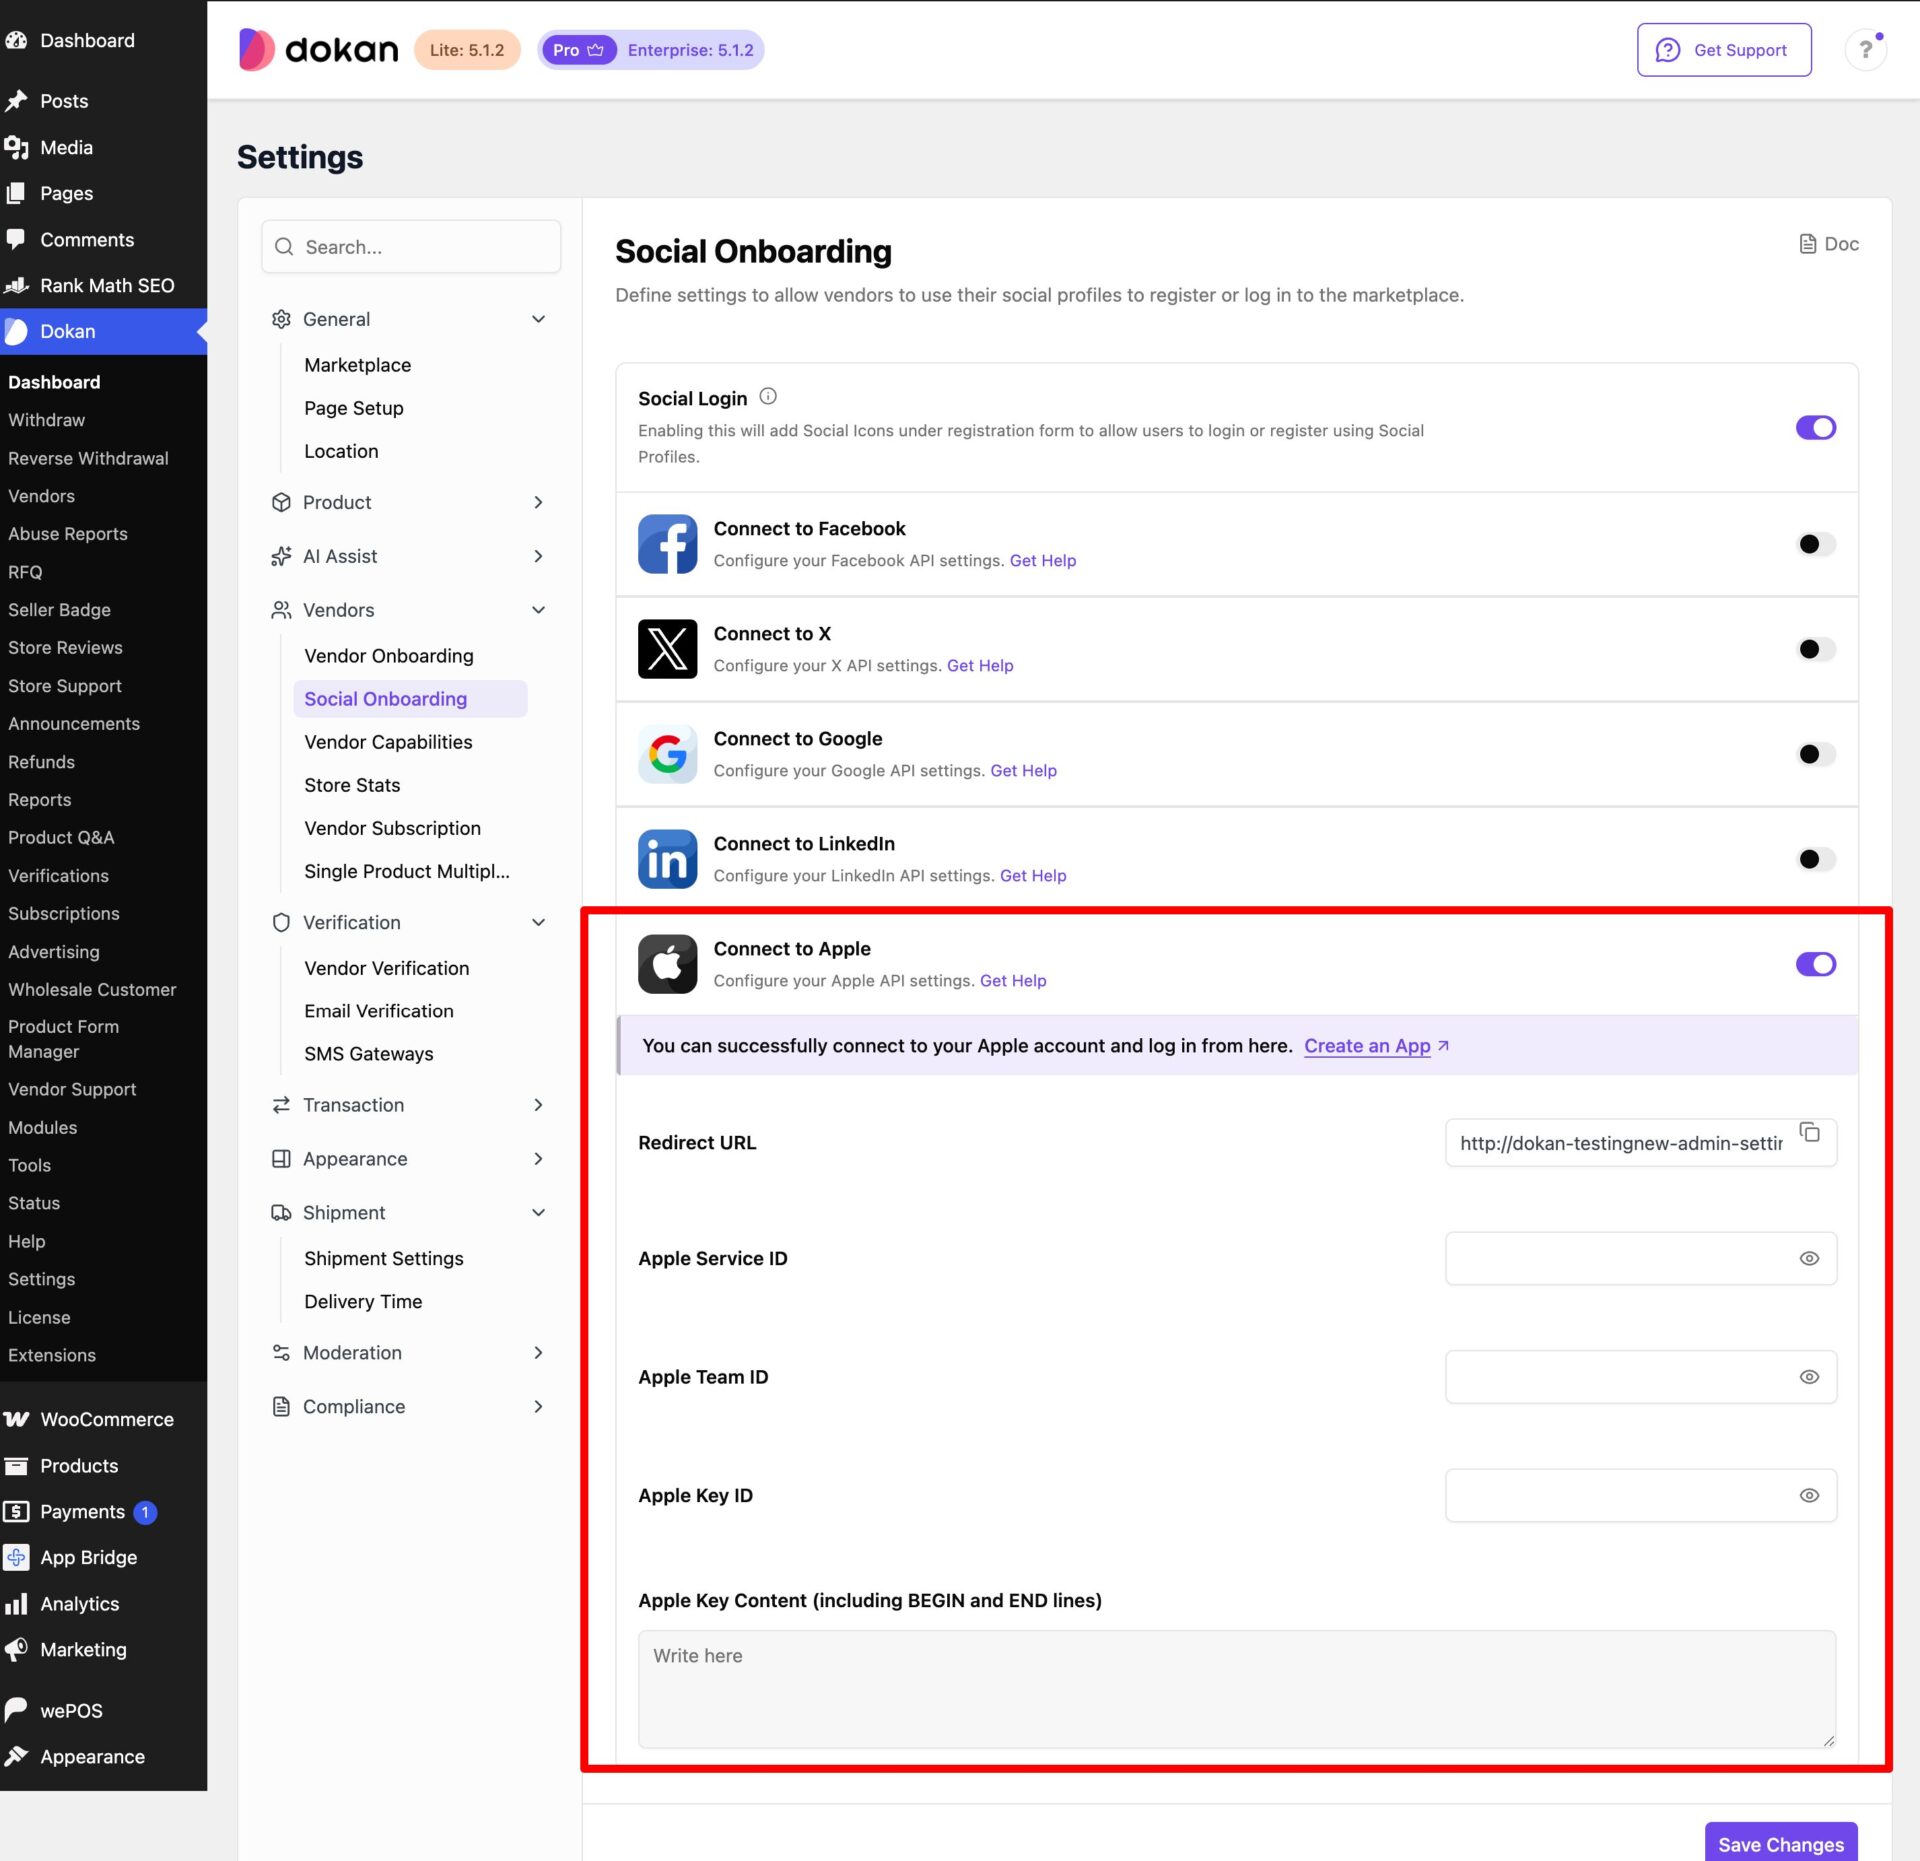
Task: Click the Rank Math SEO icon
Action: click(16, 286)
